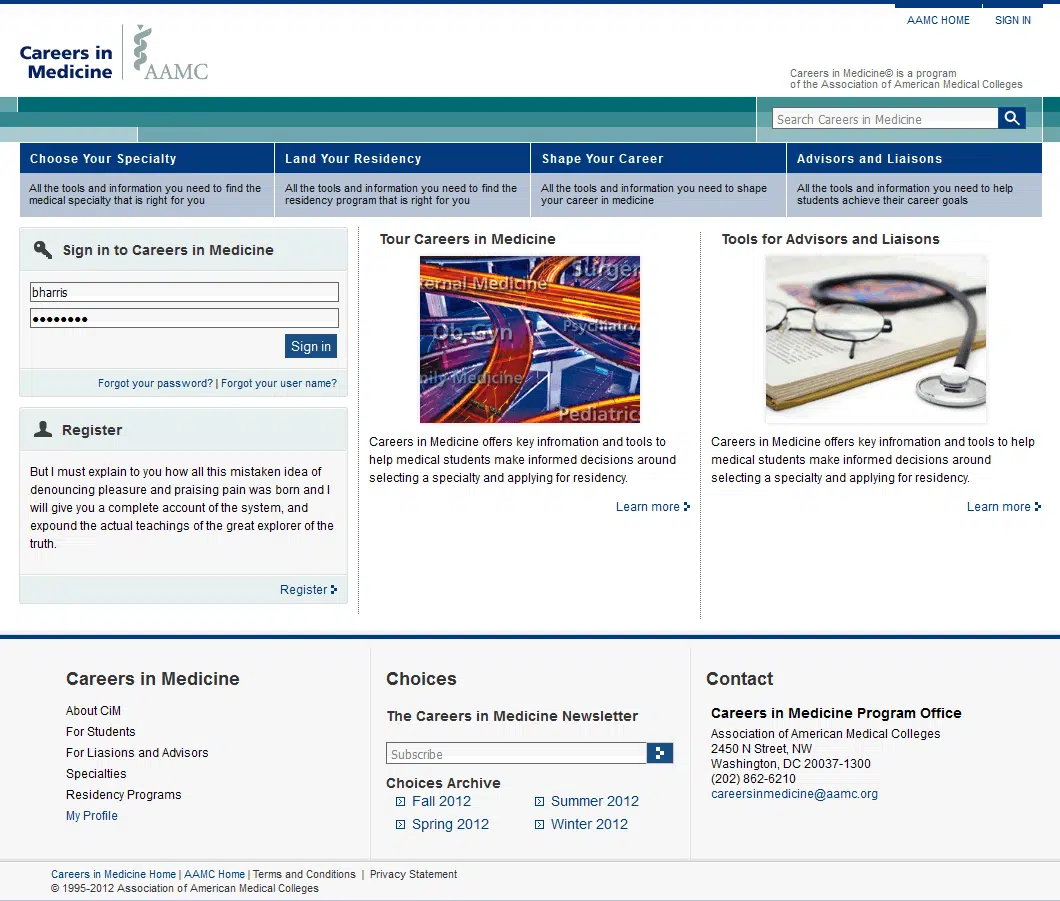The width and height of the screenshot is (1060, 901).
Task: Open Specialties footer link
Action: (x=96, y=774)
